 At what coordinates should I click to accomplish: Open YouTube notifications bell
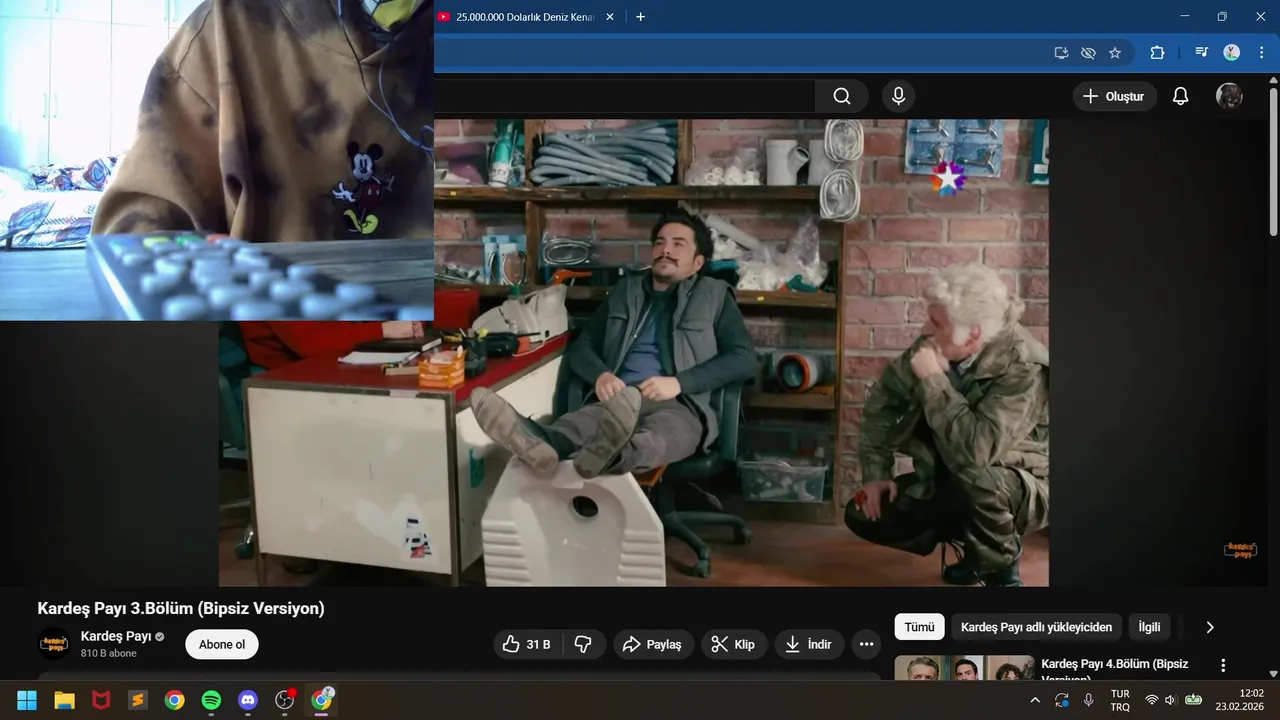[1181, 96]
